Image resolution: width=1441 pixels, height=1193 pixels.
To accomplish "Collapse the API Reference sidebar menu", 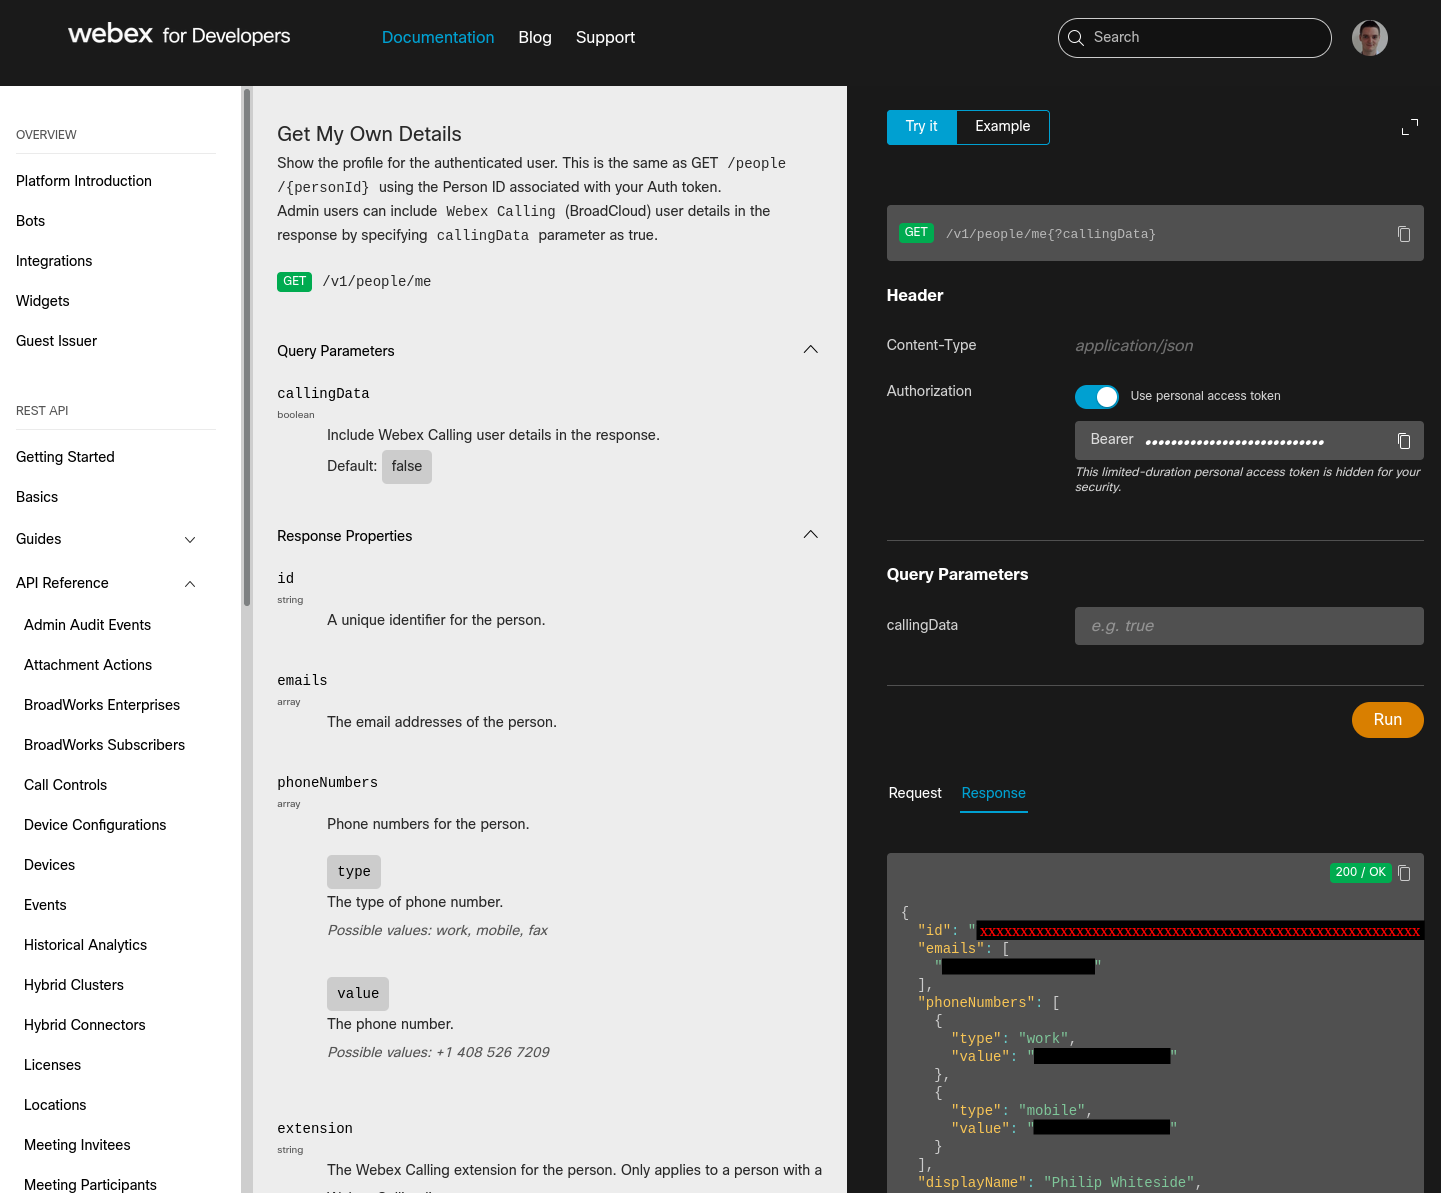I will click(190, 584).
